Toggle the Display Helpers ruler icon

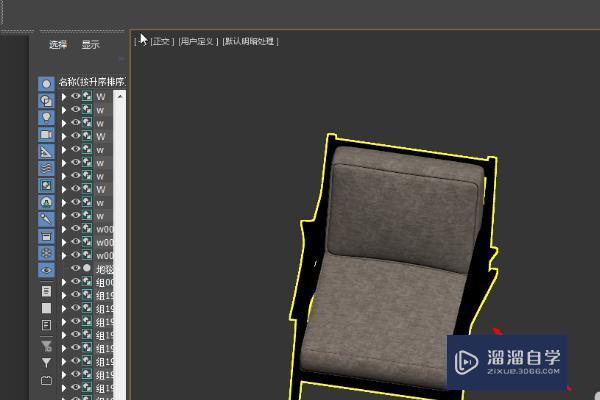(x=46, y=152)
